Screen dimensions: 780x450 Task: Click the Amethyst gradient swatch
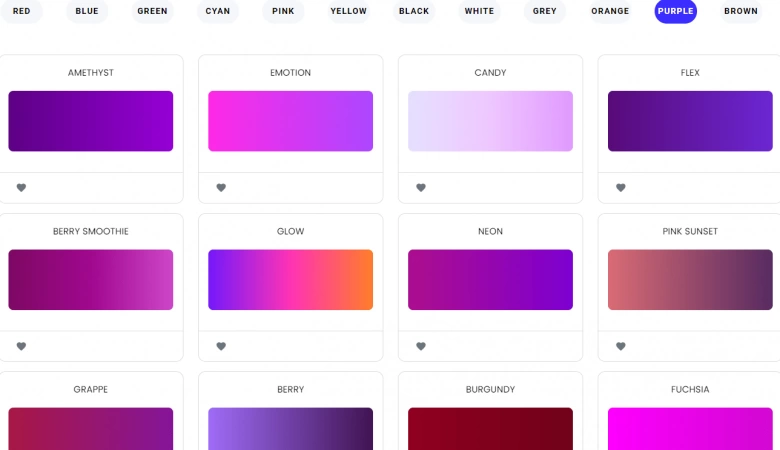(x=91, y=121)
